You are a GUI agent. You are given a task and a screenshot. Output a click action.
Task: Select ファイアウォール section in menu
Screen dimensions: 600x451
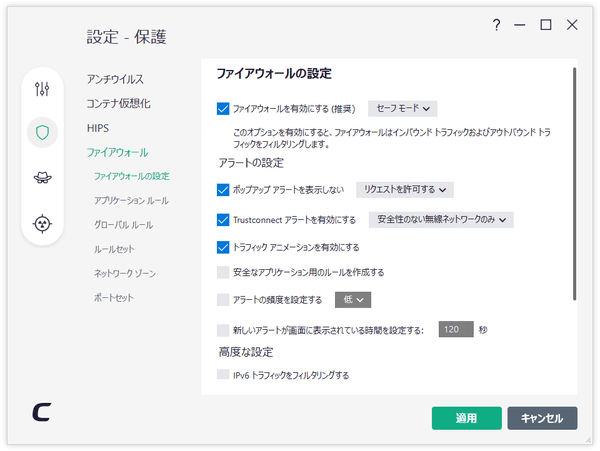[117, 153]
